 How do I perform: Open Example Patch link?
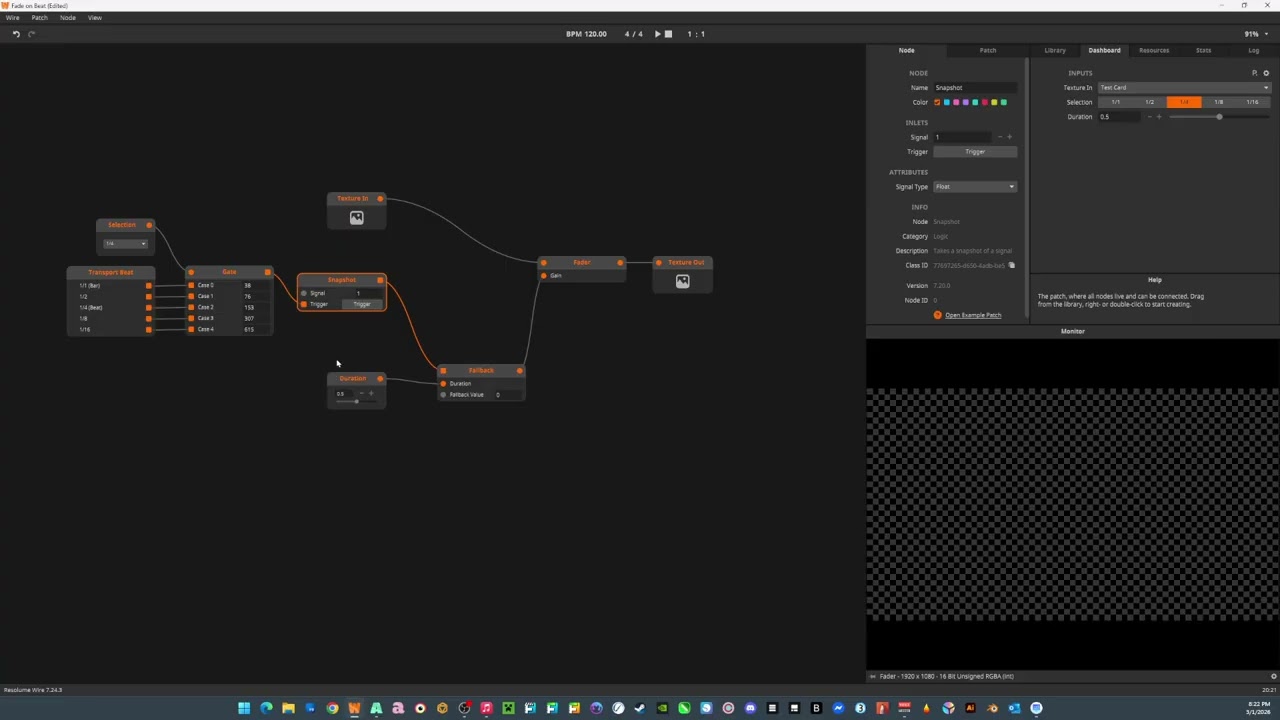pos(973,315)
